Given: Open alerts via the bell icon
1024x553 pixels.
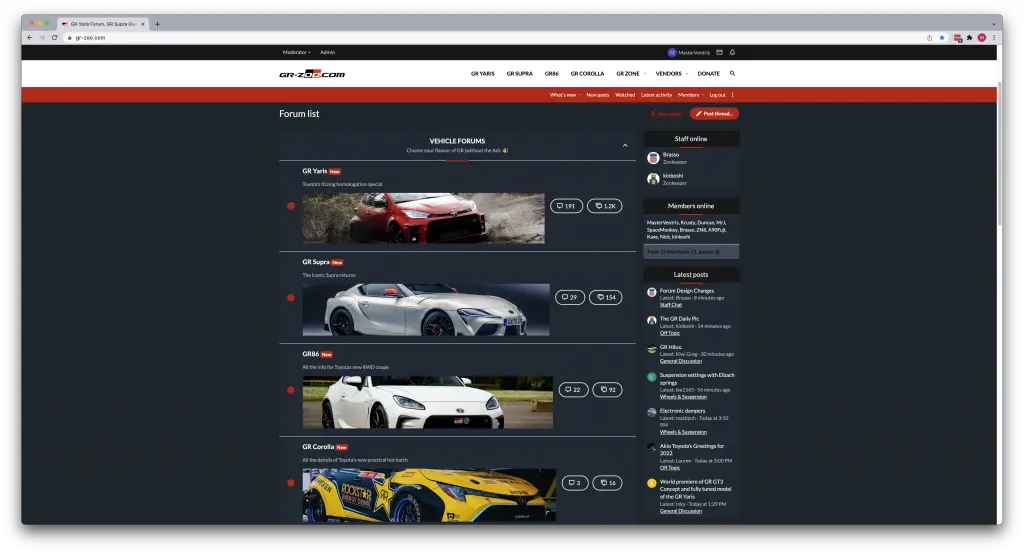Looking at the screenshot, I should click(x=732, y=52).
